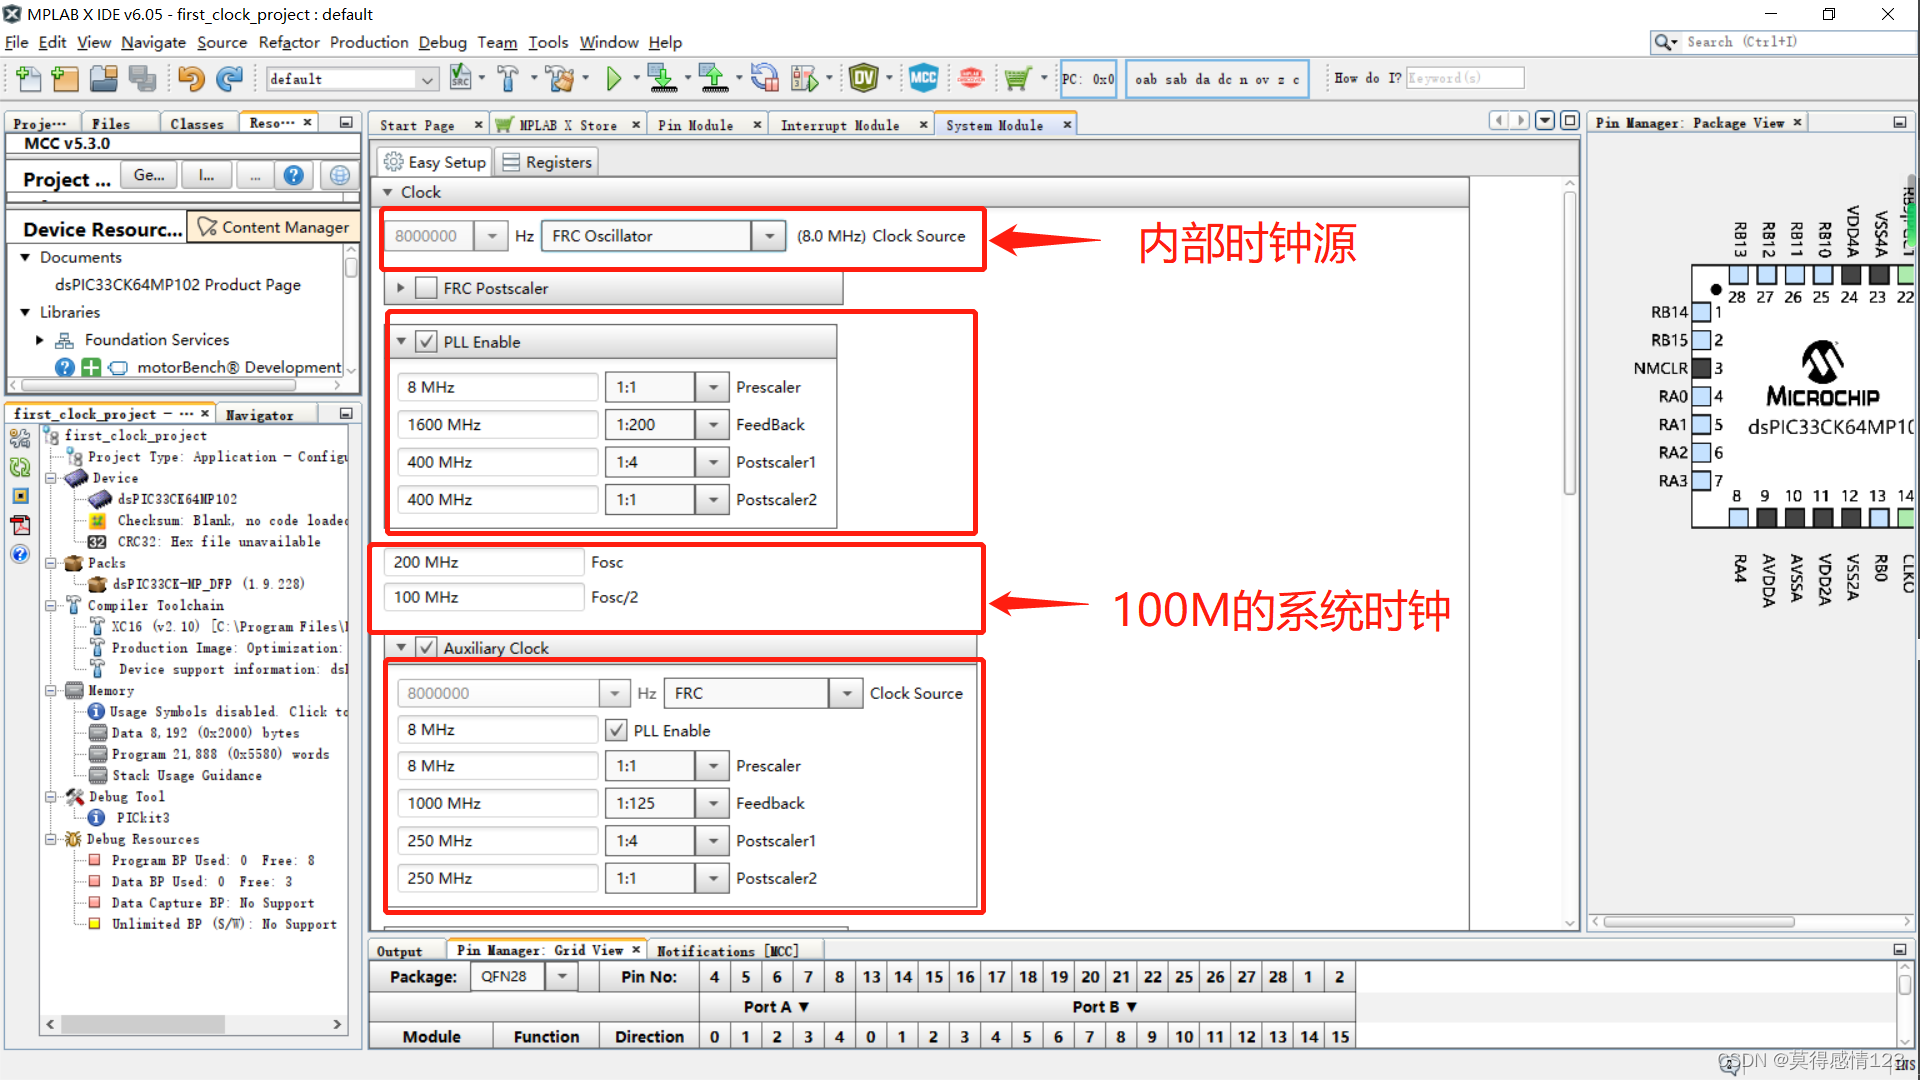1920x1080 pixels.
Task: Open the MPLAB X Store cart
Action: click(1019, 78)
